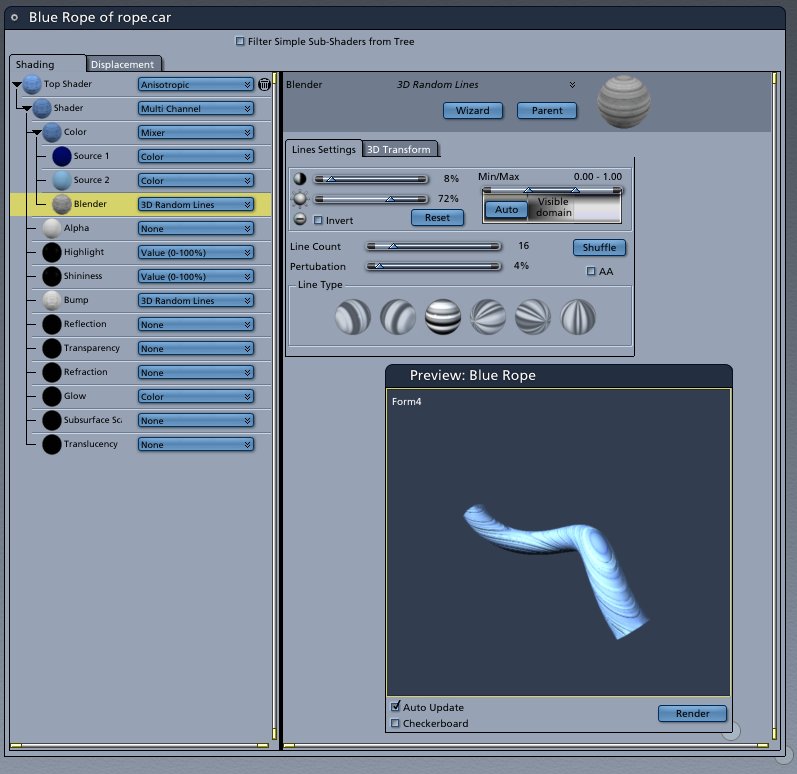Collapse the Color tree node triangle
Image resolution: width=797 pixels, height=774 pixels.
pos(36,132)
